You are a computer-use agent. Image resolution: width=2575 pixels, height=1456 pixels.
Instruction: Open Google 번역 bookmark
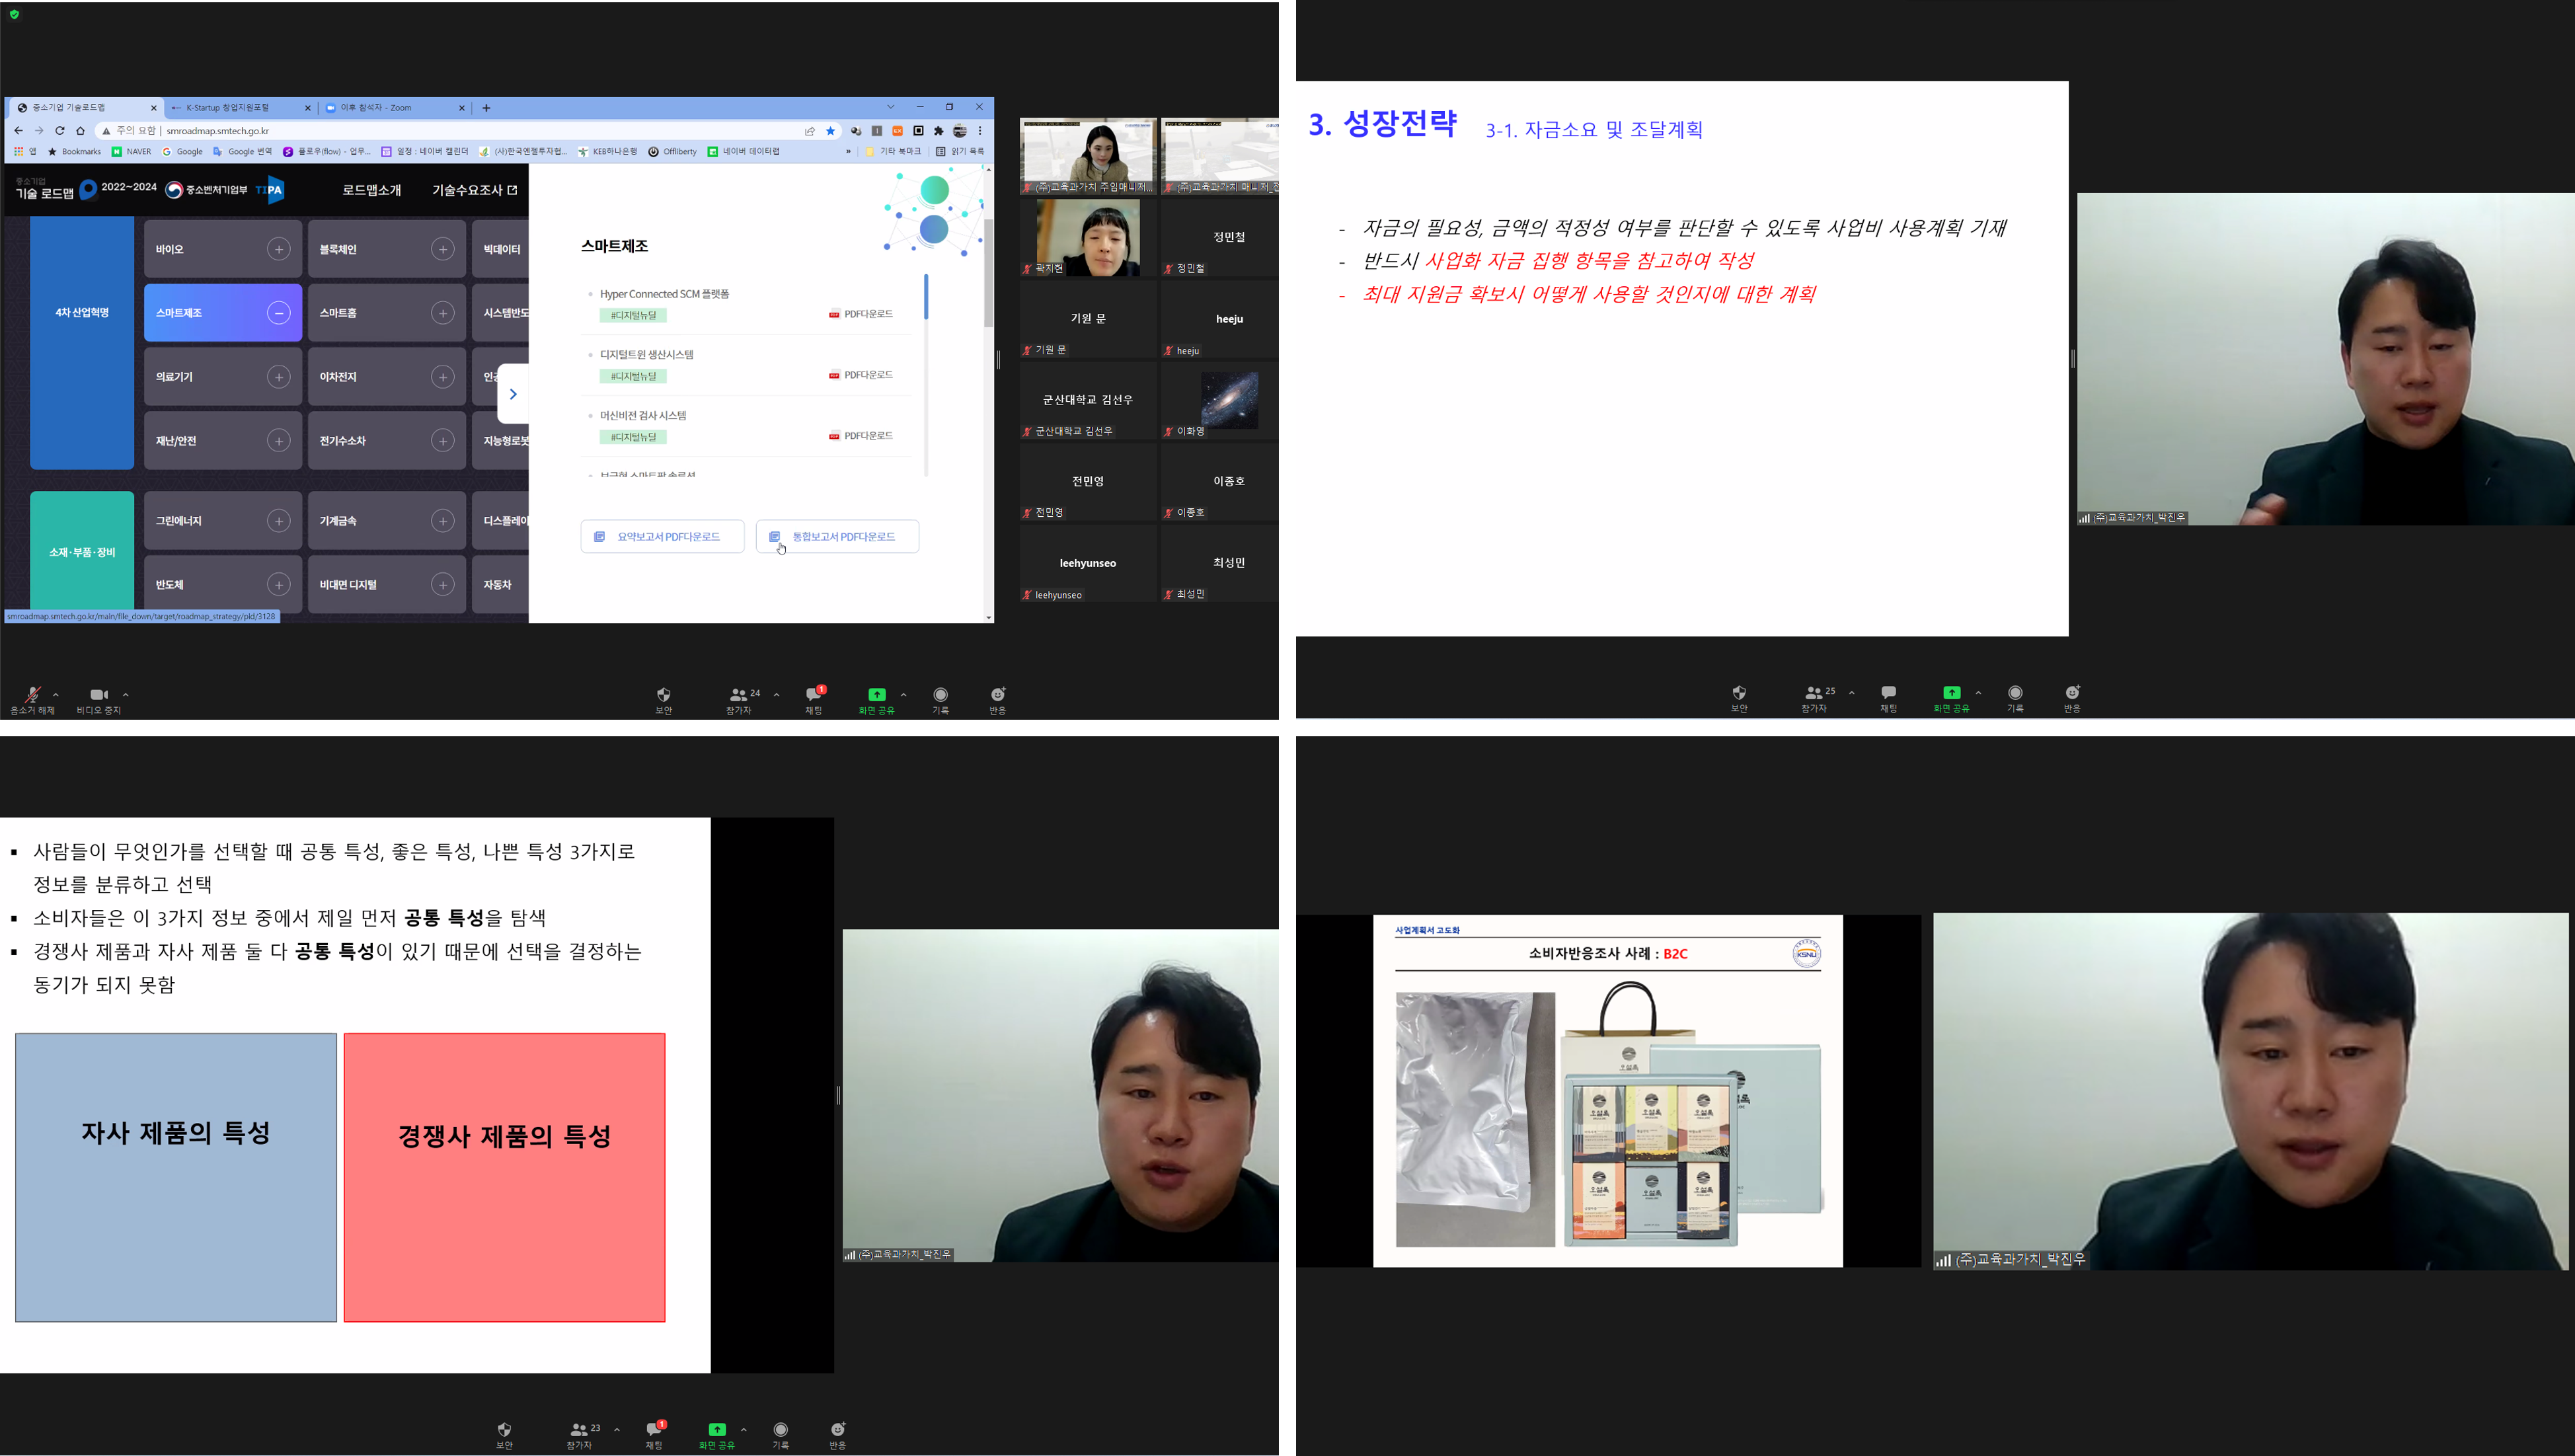[242, 152]
